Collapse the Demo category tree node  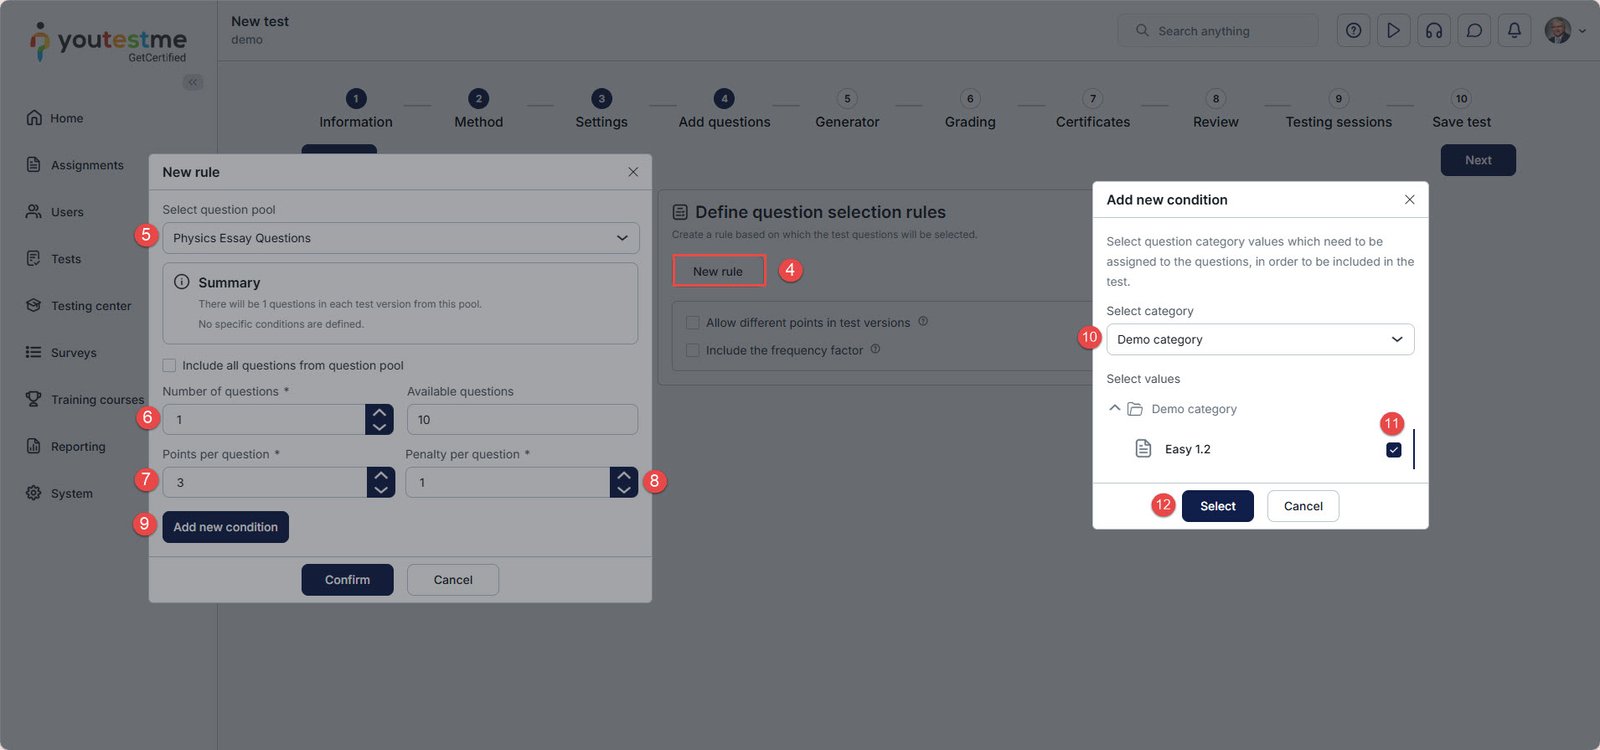(x=1114, y=408)
